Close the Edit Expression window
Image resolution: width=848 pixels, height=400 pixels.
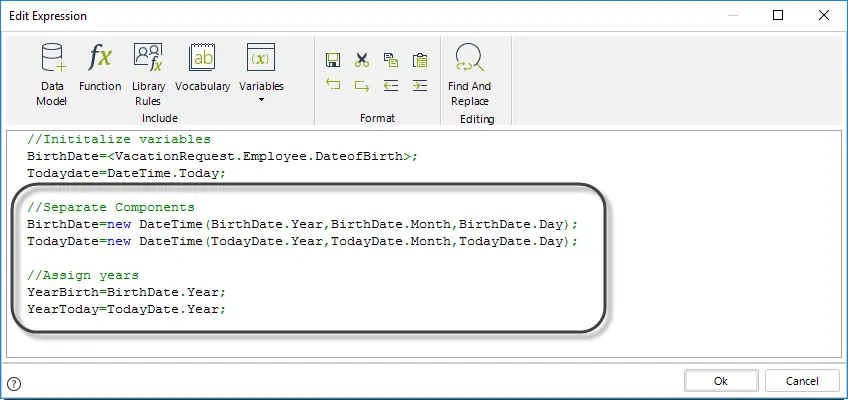pyautogui.click(x=824, y=16)
